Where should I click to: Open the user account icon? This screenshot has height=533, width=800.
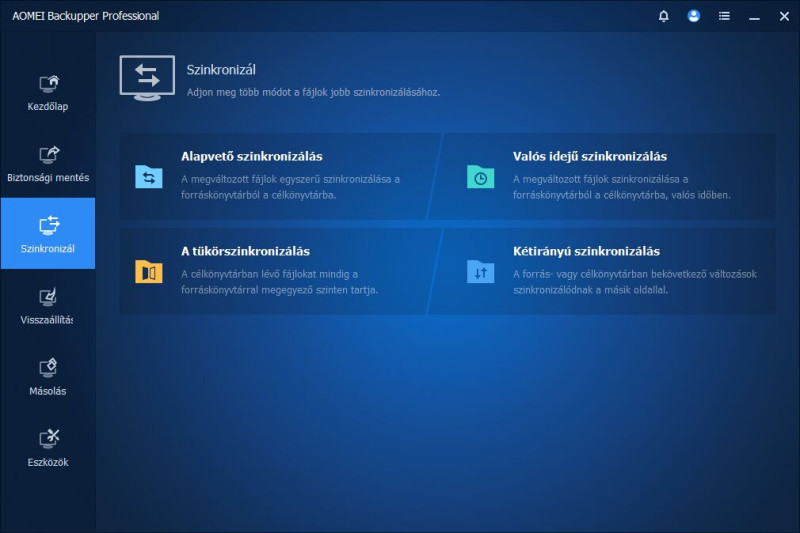pyautogui.click(x=693, y=16)
